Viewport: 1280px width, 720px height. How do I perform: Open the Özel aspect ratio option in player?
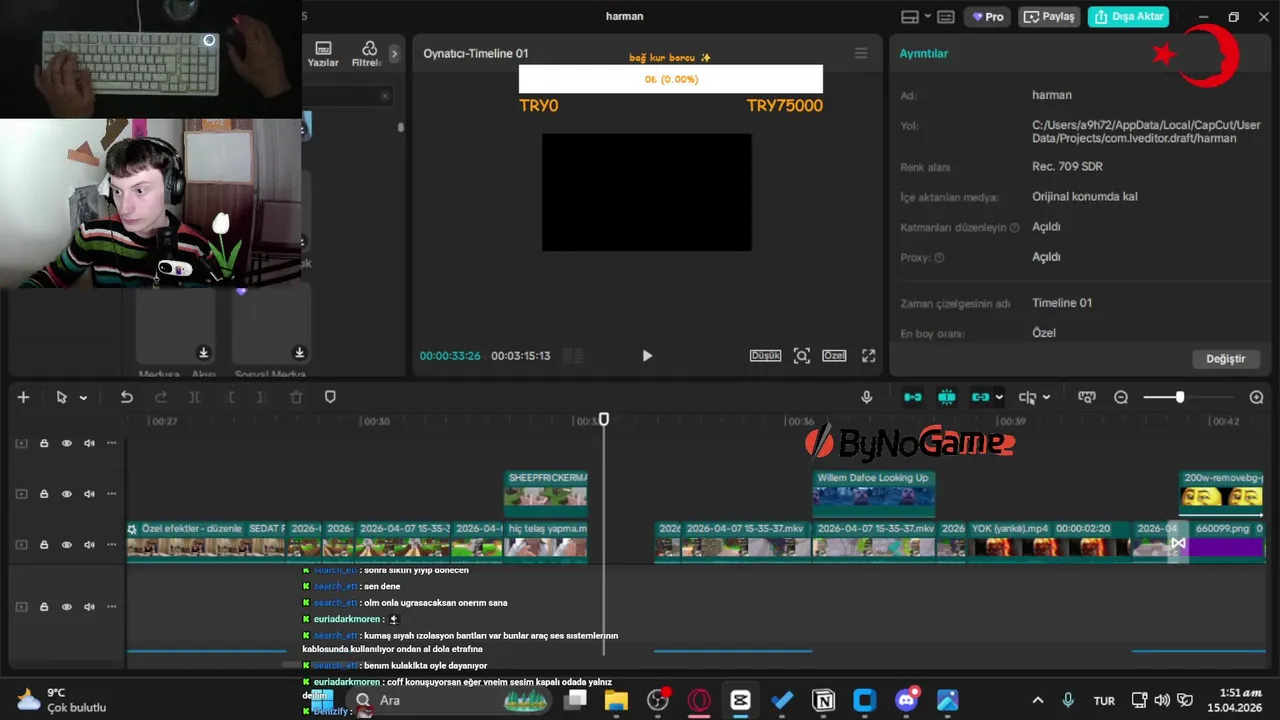[x=834, y=355]
